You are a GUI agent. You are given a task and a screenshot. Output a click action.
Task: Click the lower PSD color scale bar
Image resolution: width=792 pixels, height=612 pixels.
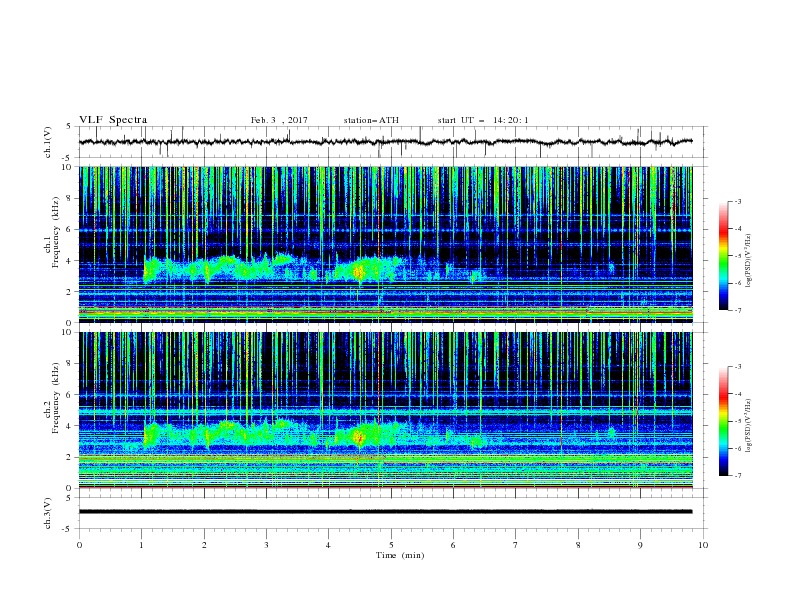pos(724,421)
